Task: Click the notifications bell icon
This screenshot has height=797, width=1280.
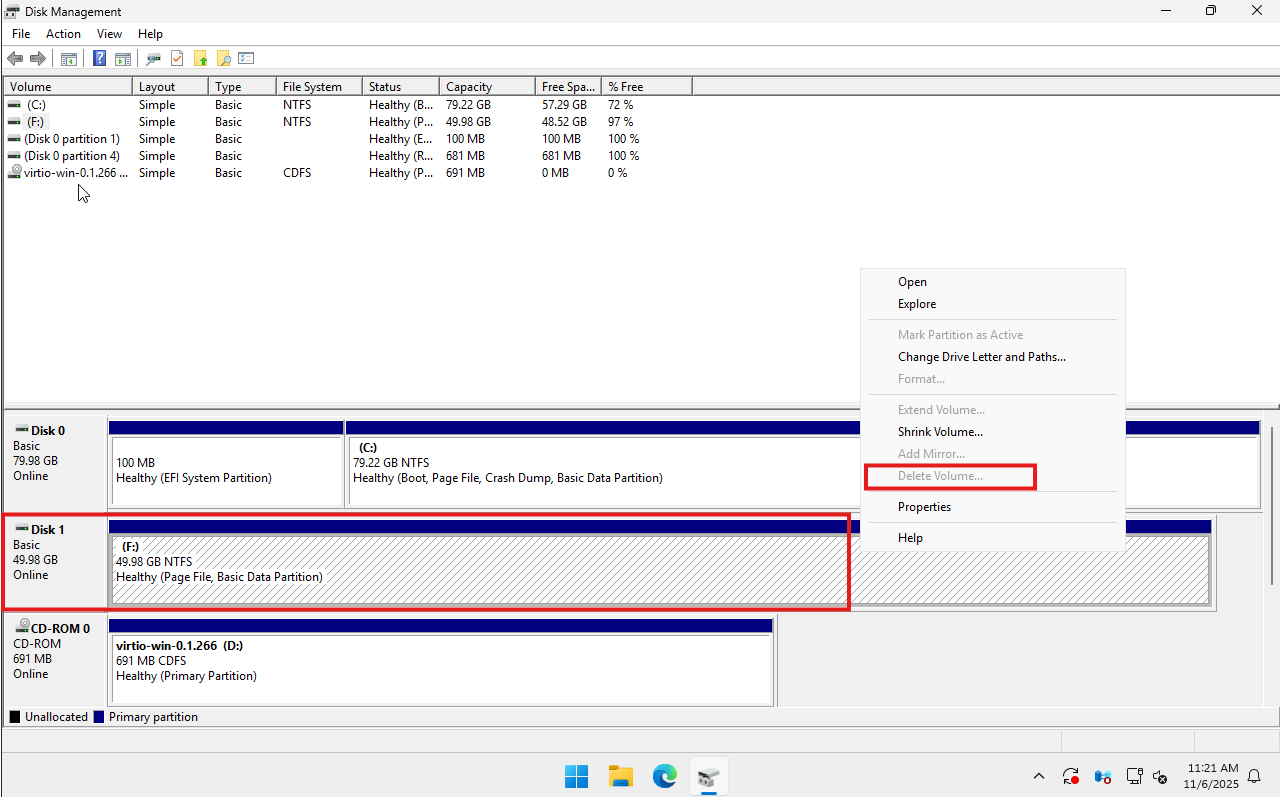Action: tap(1254, 776)
